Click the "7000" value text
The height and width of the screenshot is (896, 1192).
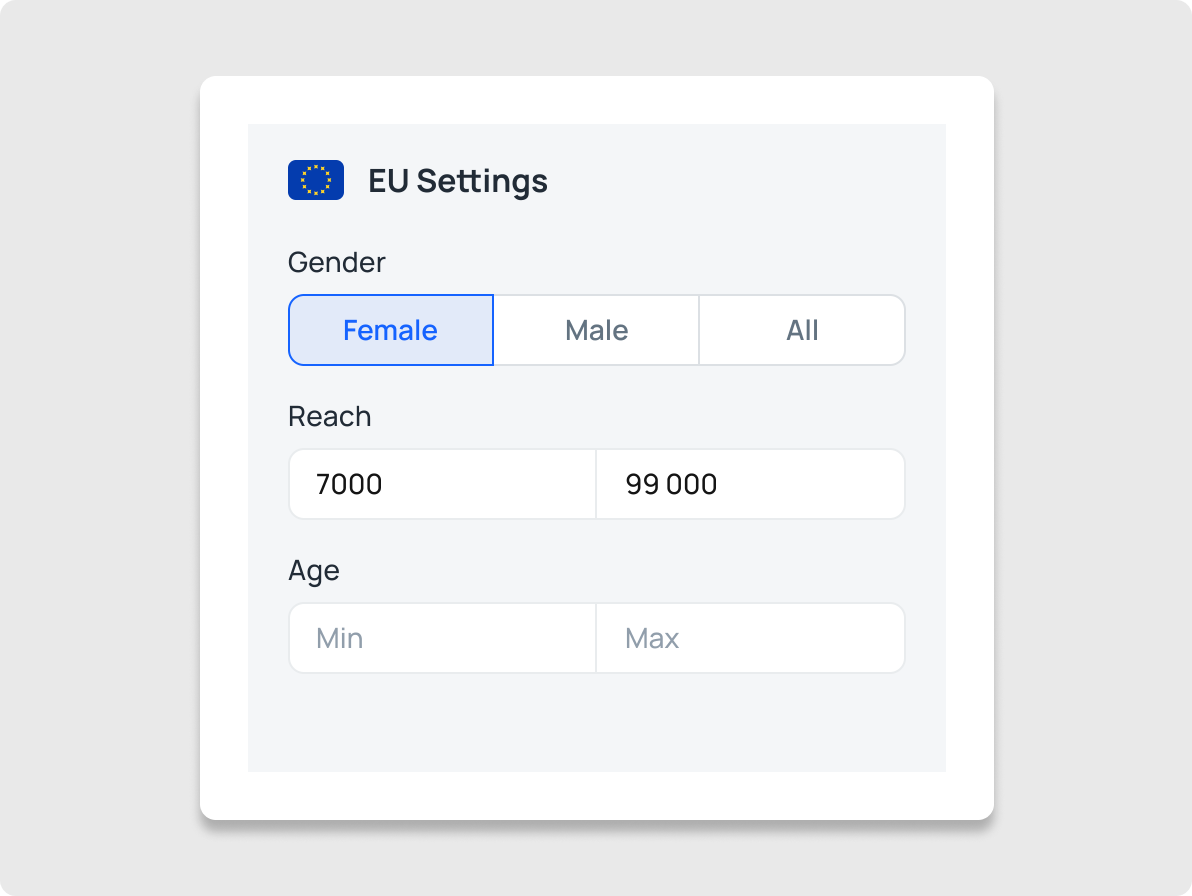349,484
